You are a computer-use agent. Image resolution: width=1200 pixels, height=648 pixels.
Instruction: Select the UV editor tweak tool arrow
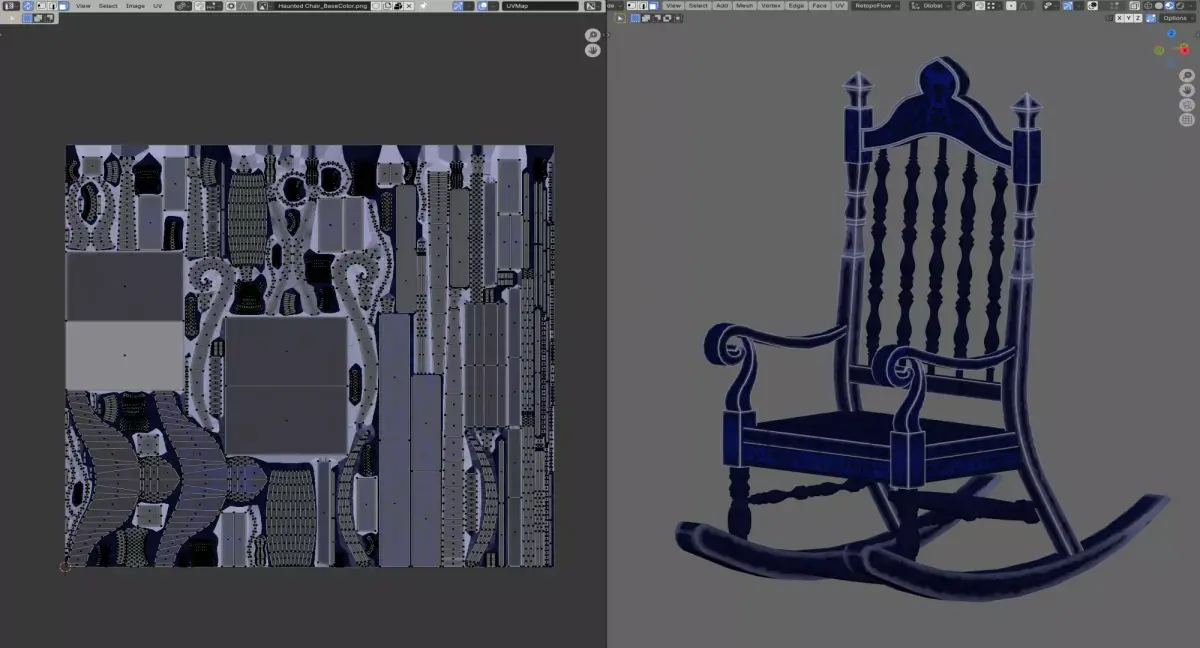pyautogui.click(x=12, y=18)
